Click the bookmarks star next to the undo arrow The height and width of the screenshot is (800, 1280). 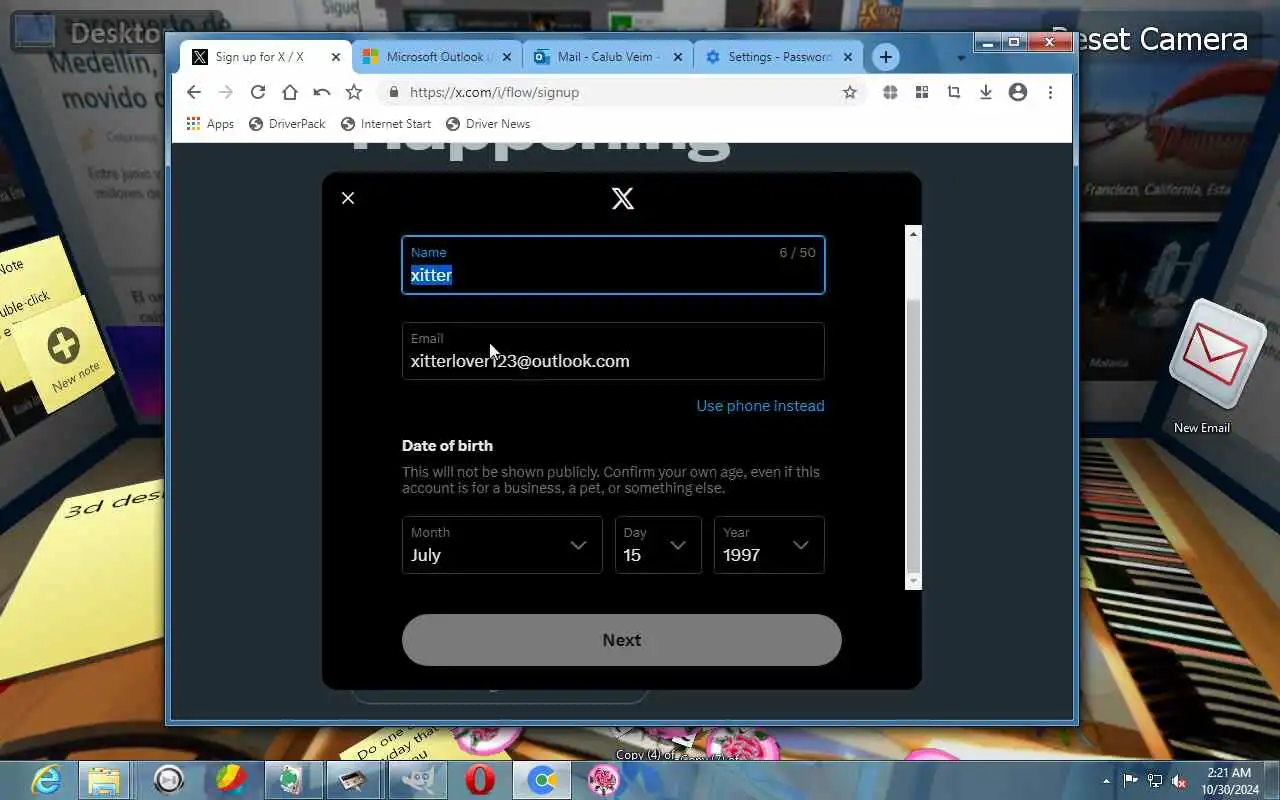click(x=353, y=92)
